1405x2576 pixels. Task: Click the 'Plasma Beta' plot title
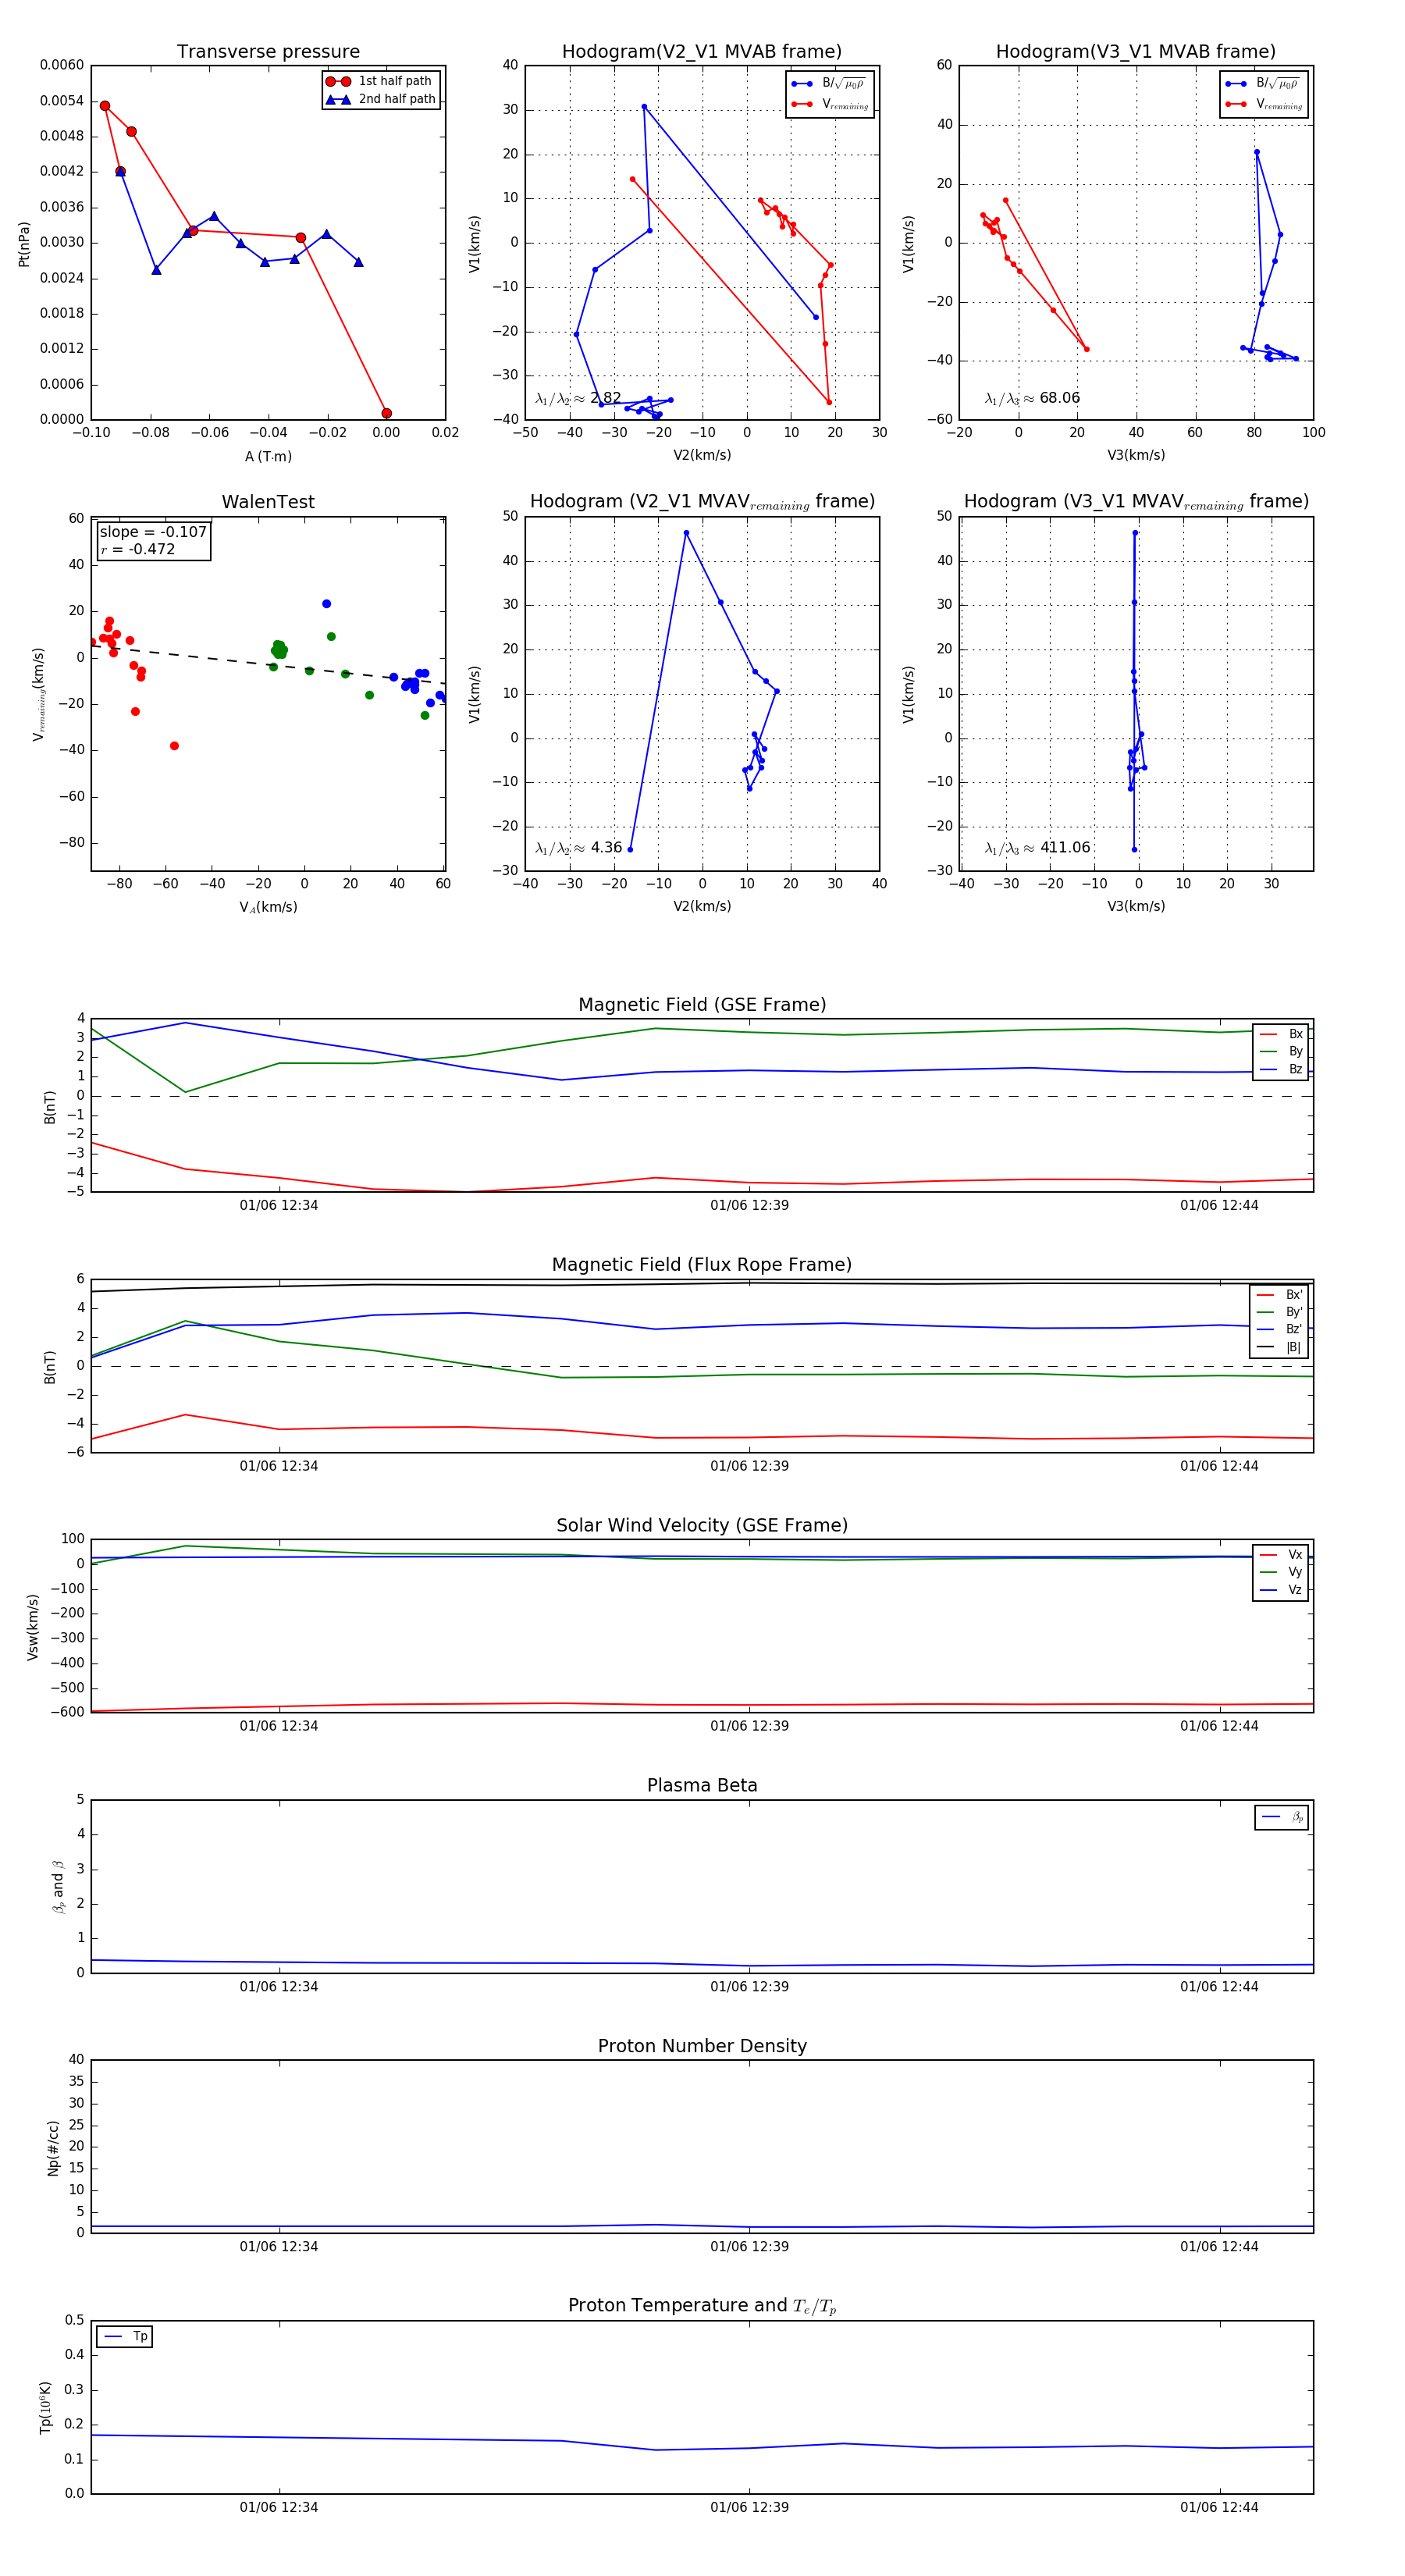pyautogui.click(x=702, y=1786)
